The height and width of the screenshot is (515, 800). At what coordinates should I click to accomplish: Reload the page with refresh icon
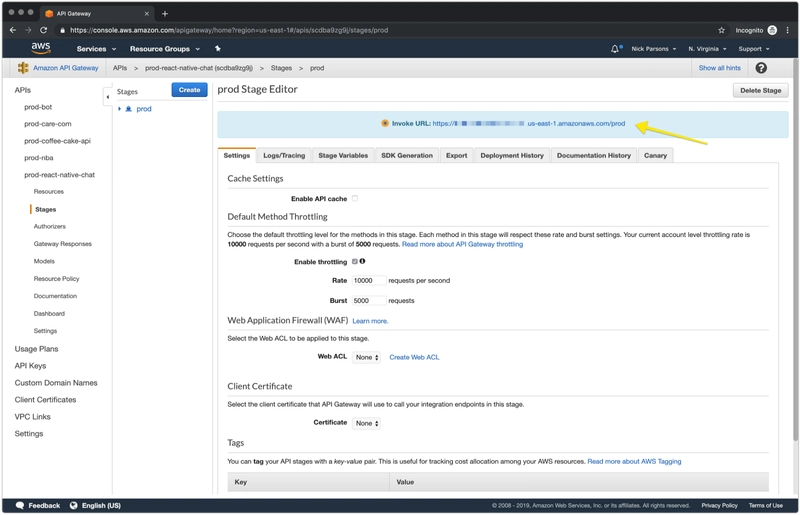click(x=43, y=30)
